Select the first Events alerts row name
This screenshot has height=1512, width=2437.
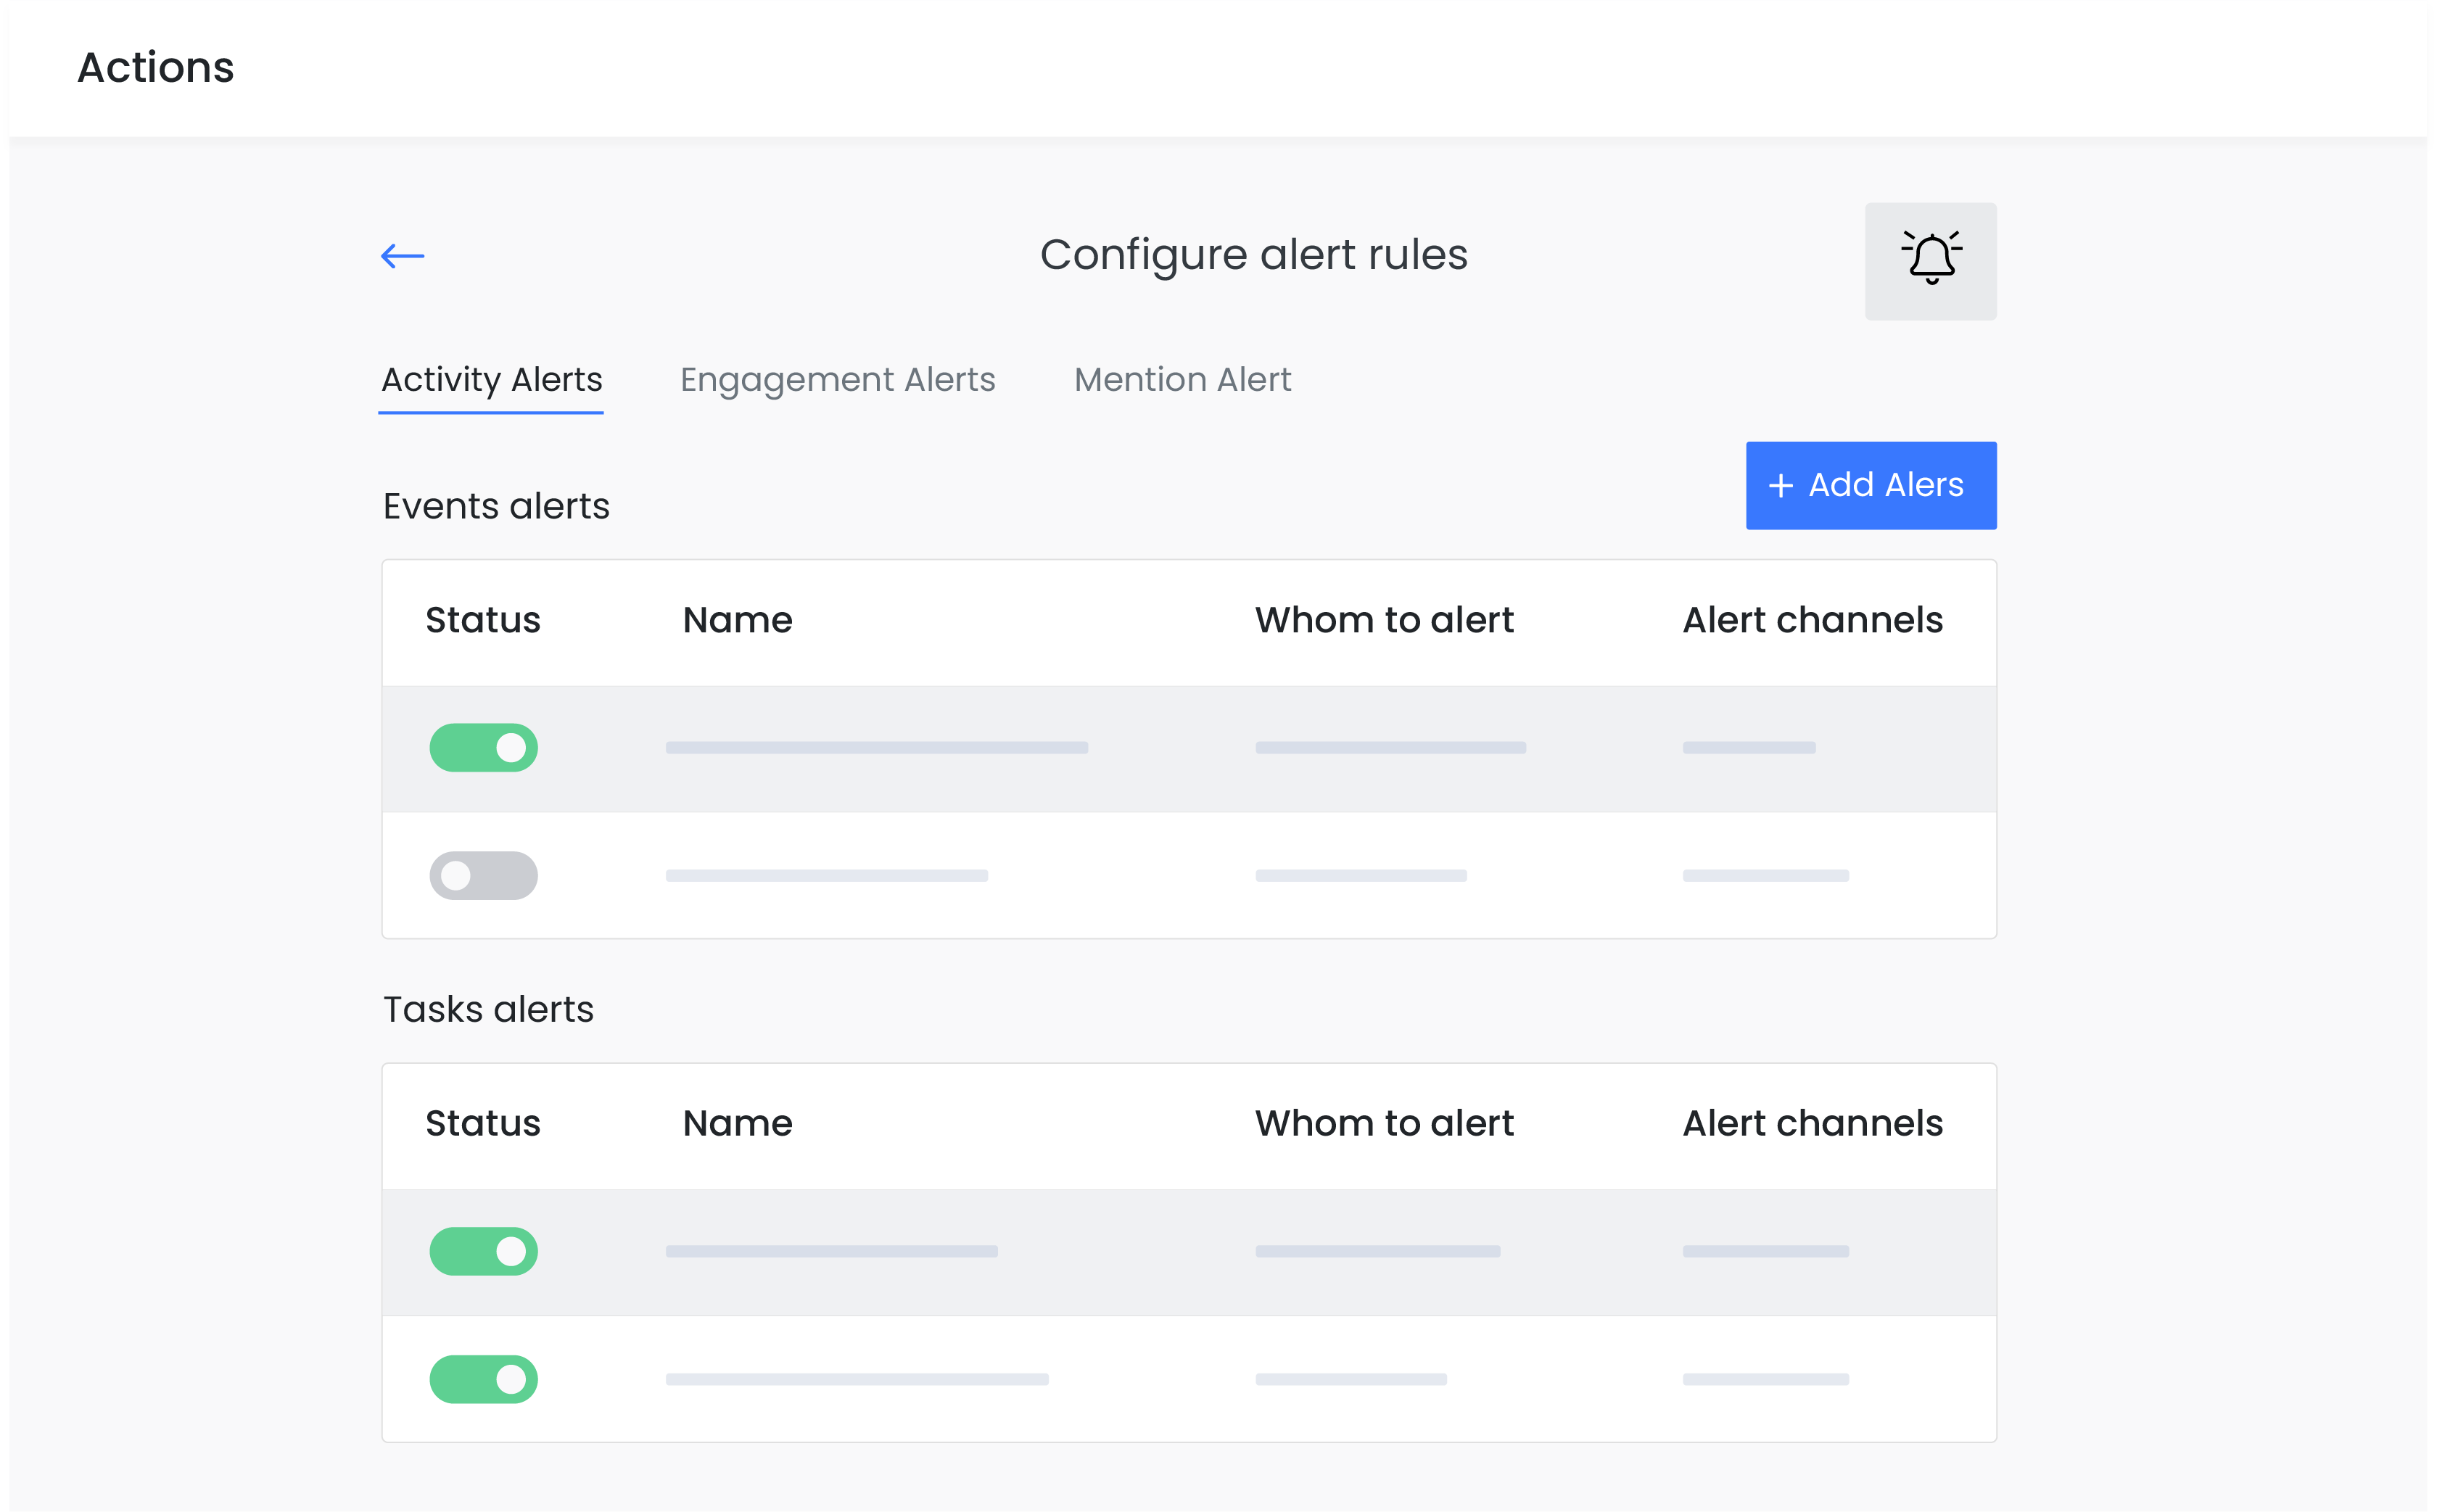click(876, 748)
